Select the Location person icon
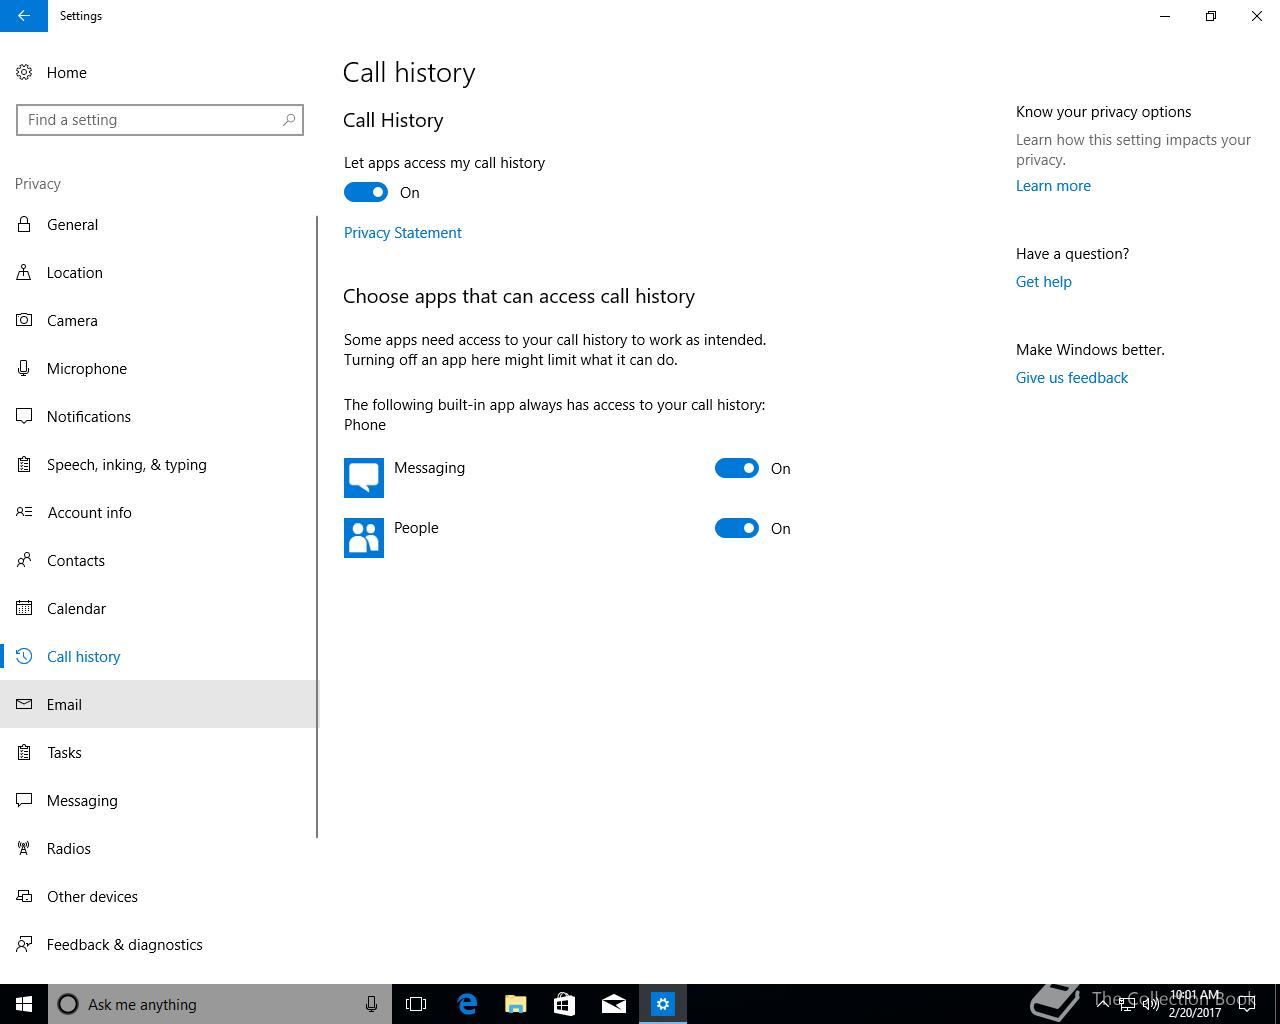Viewport: 1280px width, 1024px height. click(x=24, y=272)
